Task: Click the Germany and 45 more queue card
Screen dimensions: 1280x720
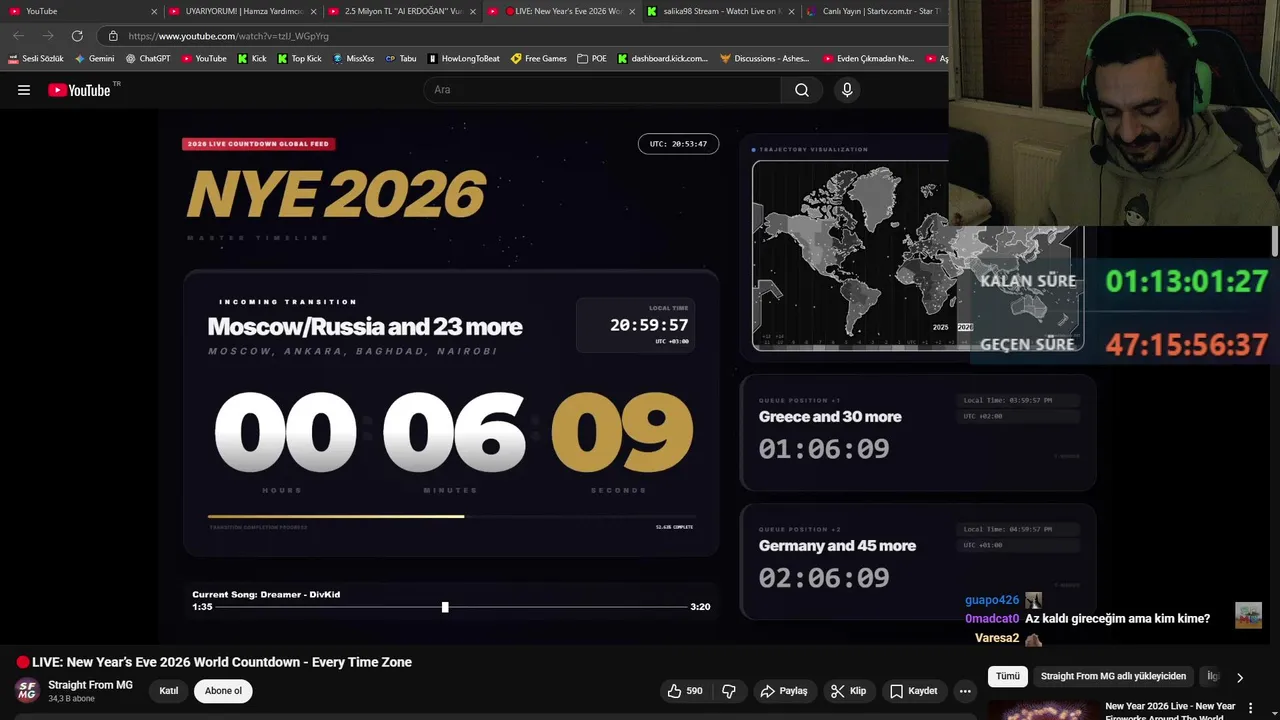Action: tap(918, 562)
